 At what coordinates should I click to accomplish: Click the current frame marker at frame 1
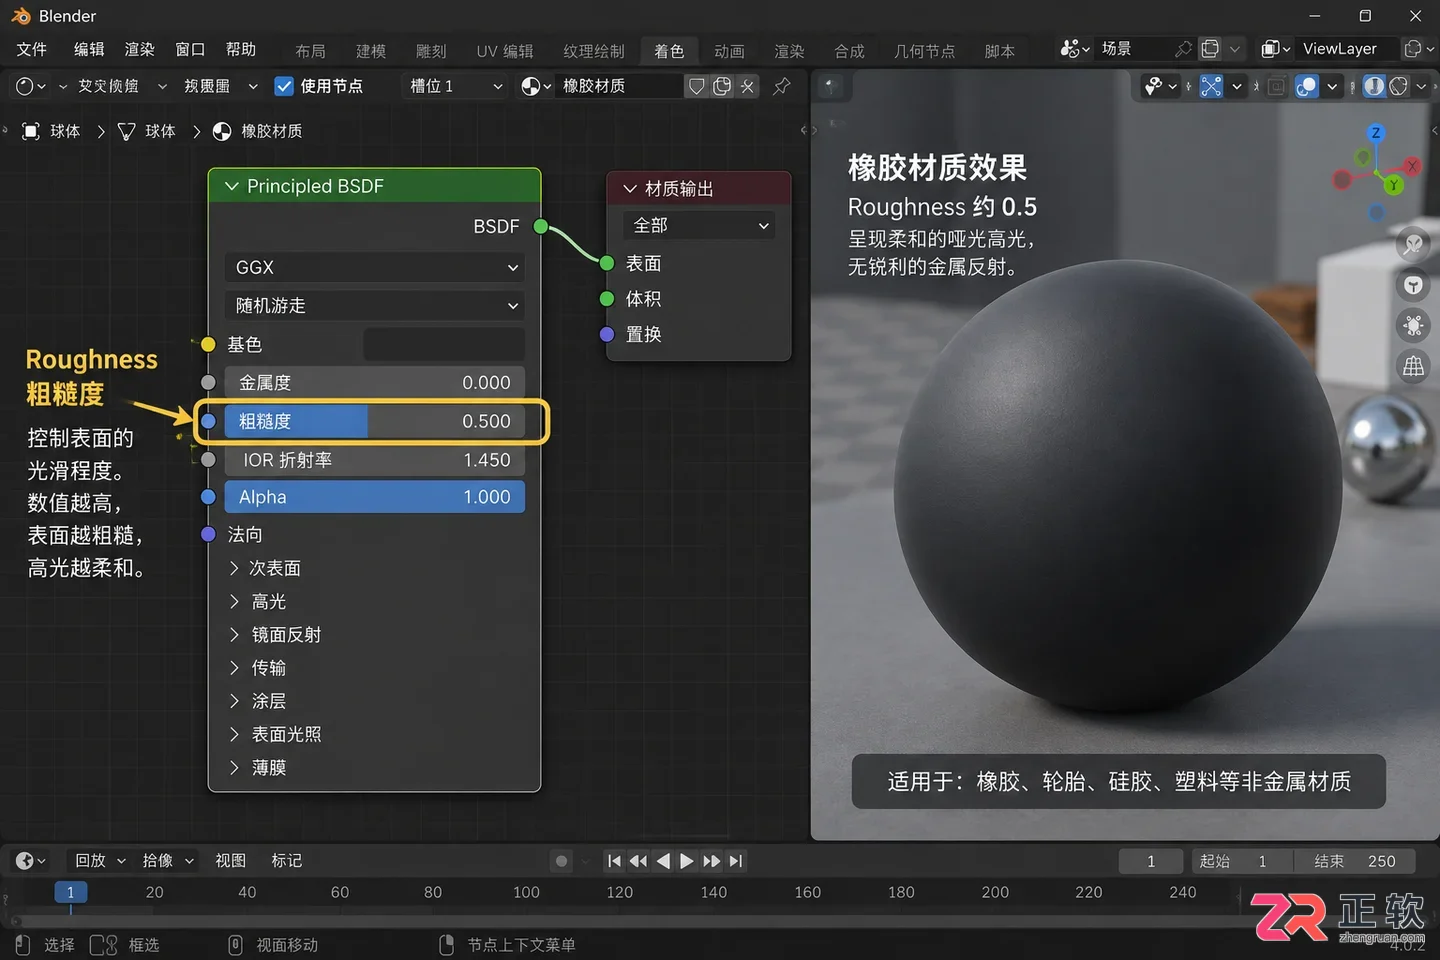point(70,892)
